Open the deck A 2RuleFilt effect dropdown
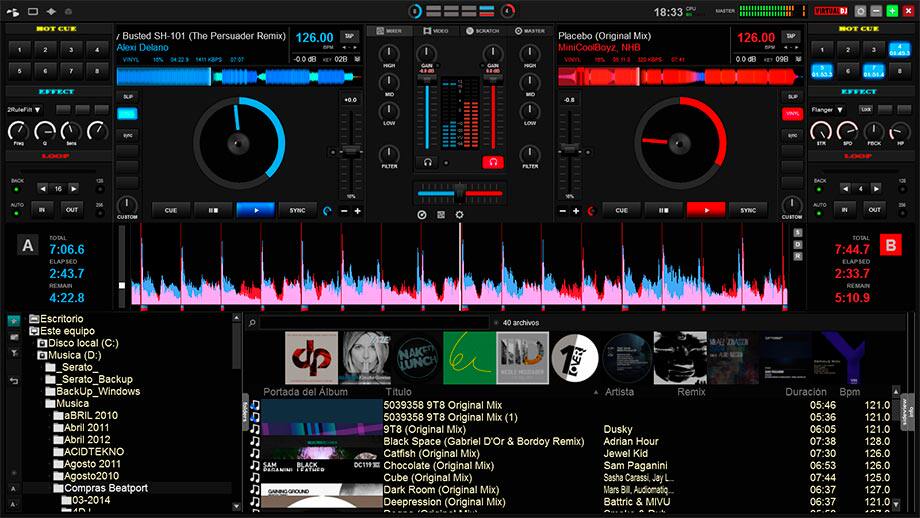Image resolution: width=920 pixels, height=518 pixels. coord(24,110)
